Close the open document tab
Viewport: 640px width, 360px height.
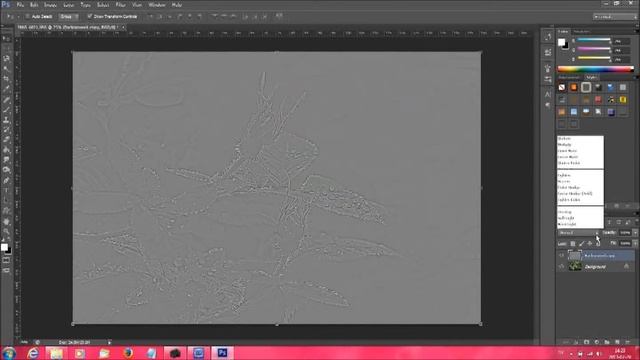123,27
